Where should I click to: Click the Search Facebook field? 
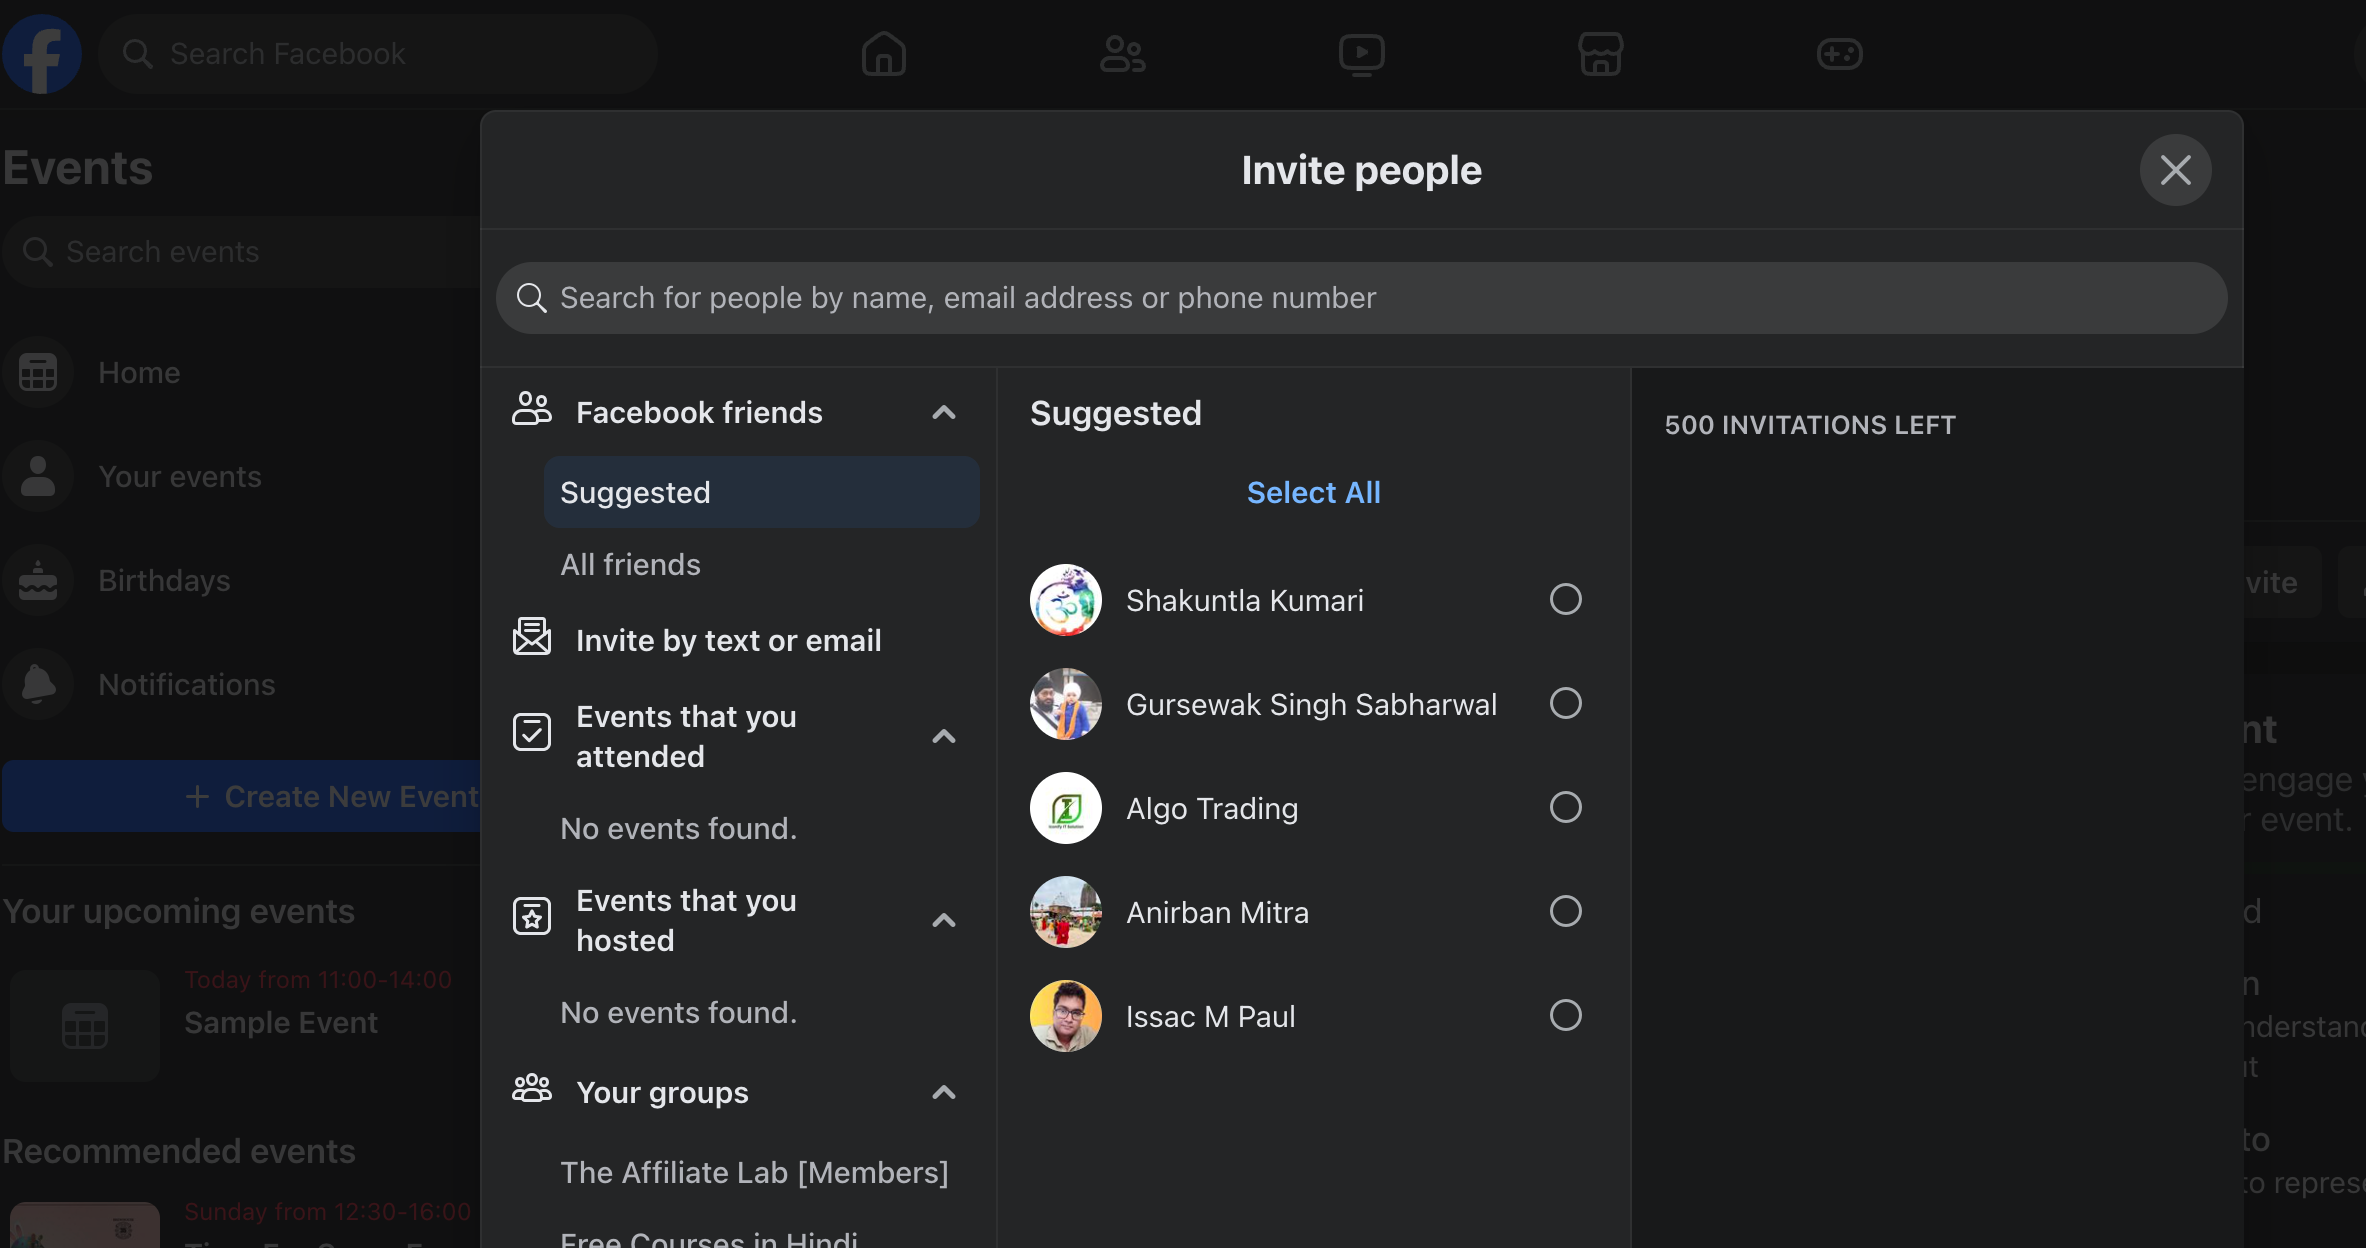pyautogui.click(x=378, y=54)
